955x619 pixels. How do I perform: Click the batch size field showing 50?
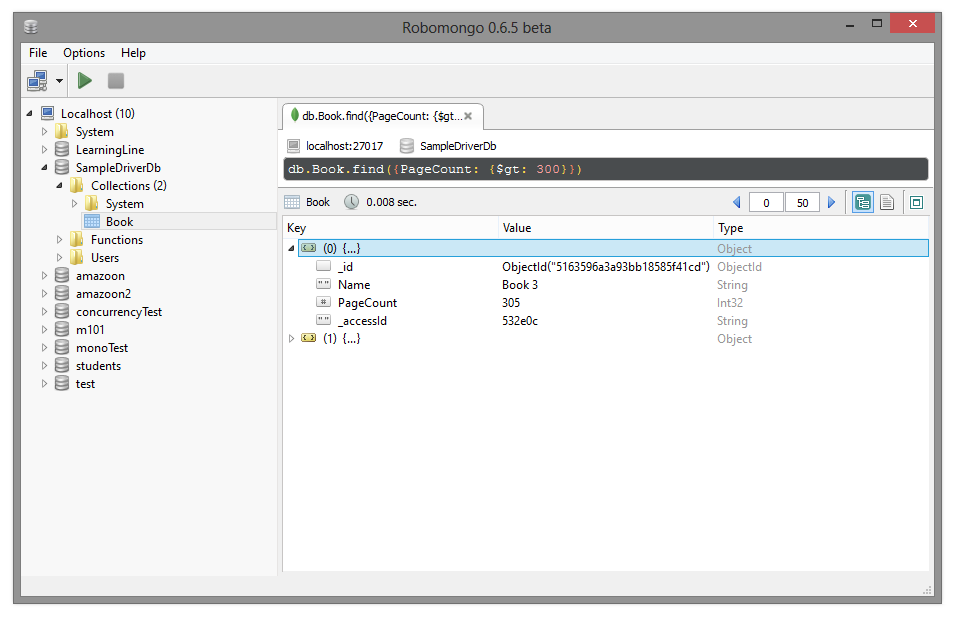[802, 203]
